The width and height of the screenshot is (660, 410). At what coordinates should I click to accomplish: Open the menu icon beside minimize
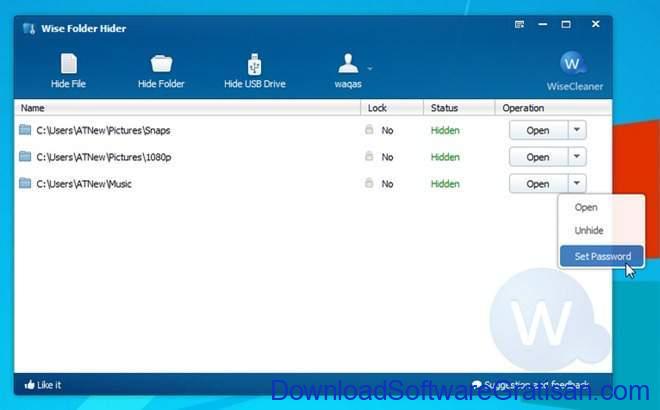pyautogui.click(x=519, y=24)
